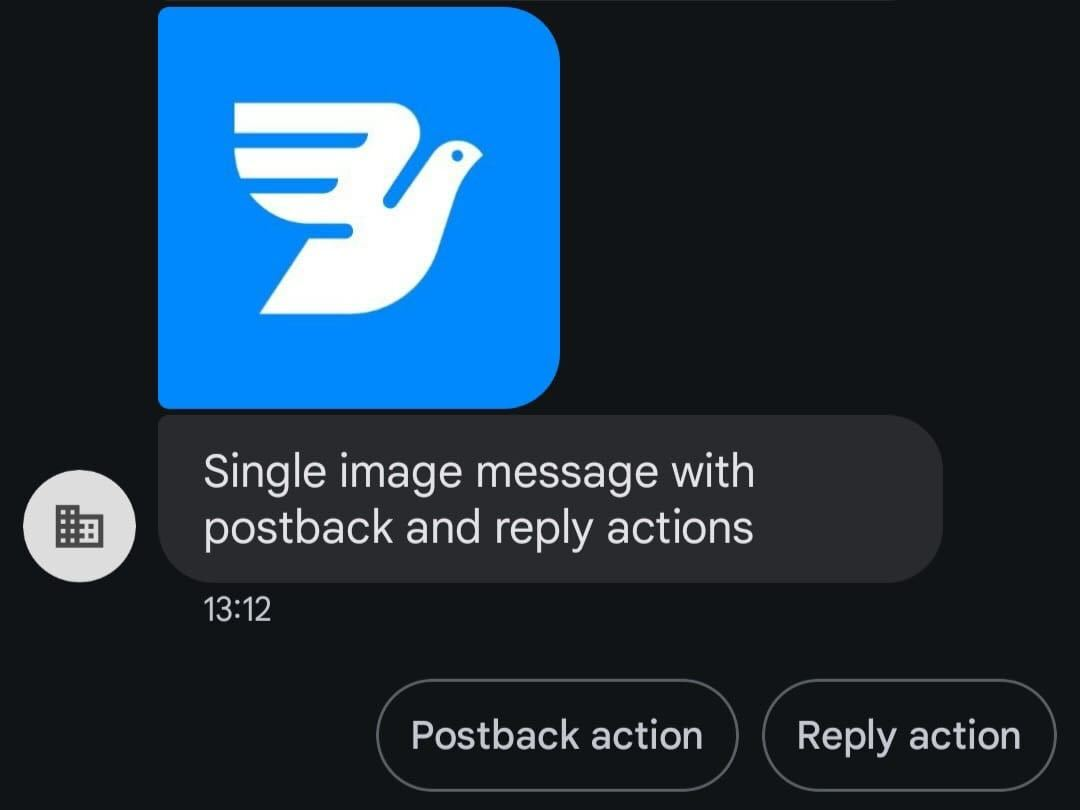Open the sender's business avatar
1080x810 pixels.
click(x=79, y=526)
